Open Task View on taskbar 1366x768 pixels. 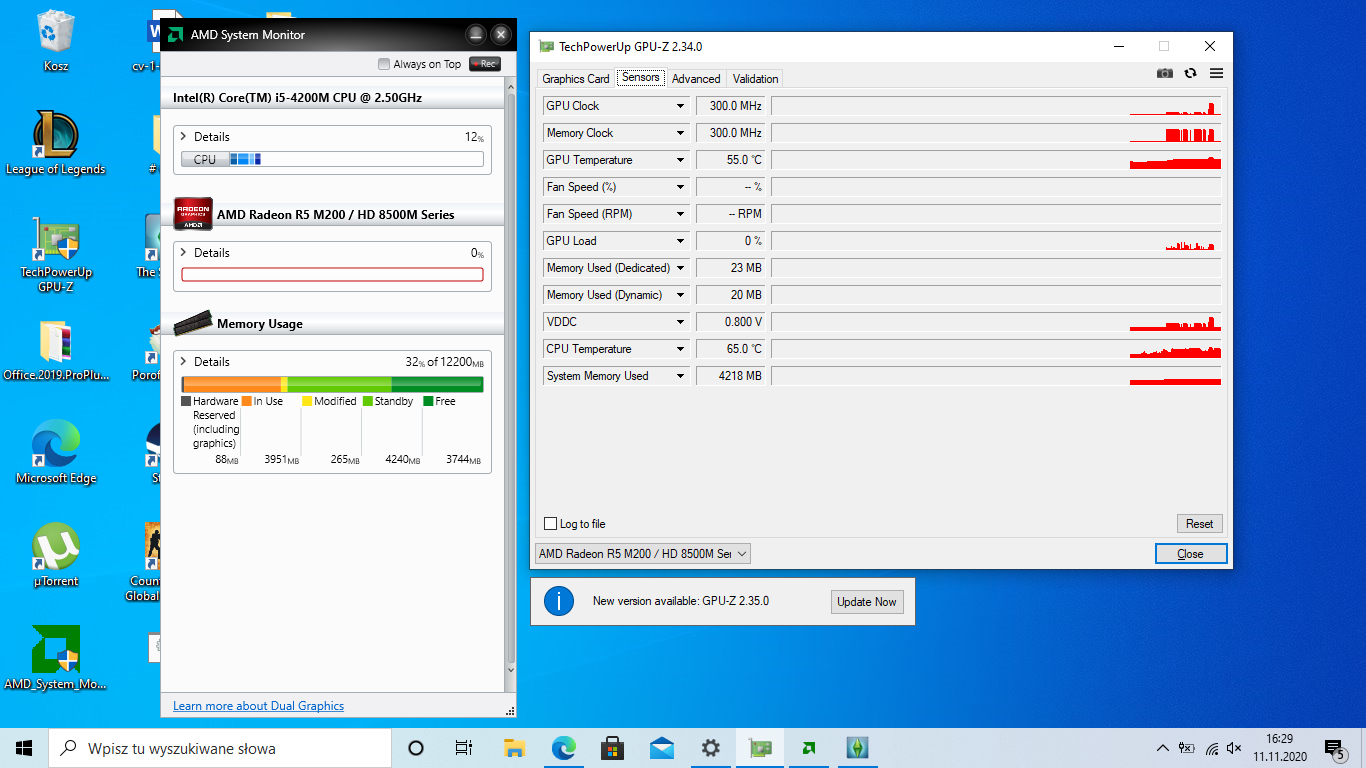click(464, 748)
